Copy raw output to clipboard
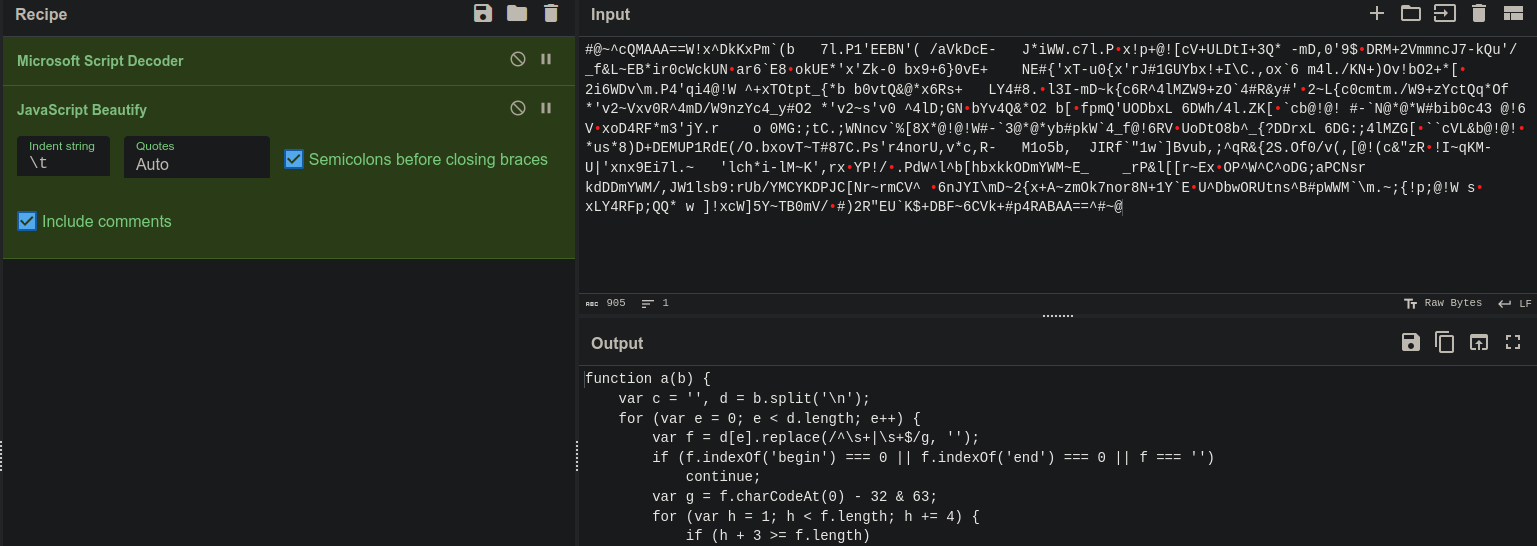1537x546 pixels. click(1444, 343)
